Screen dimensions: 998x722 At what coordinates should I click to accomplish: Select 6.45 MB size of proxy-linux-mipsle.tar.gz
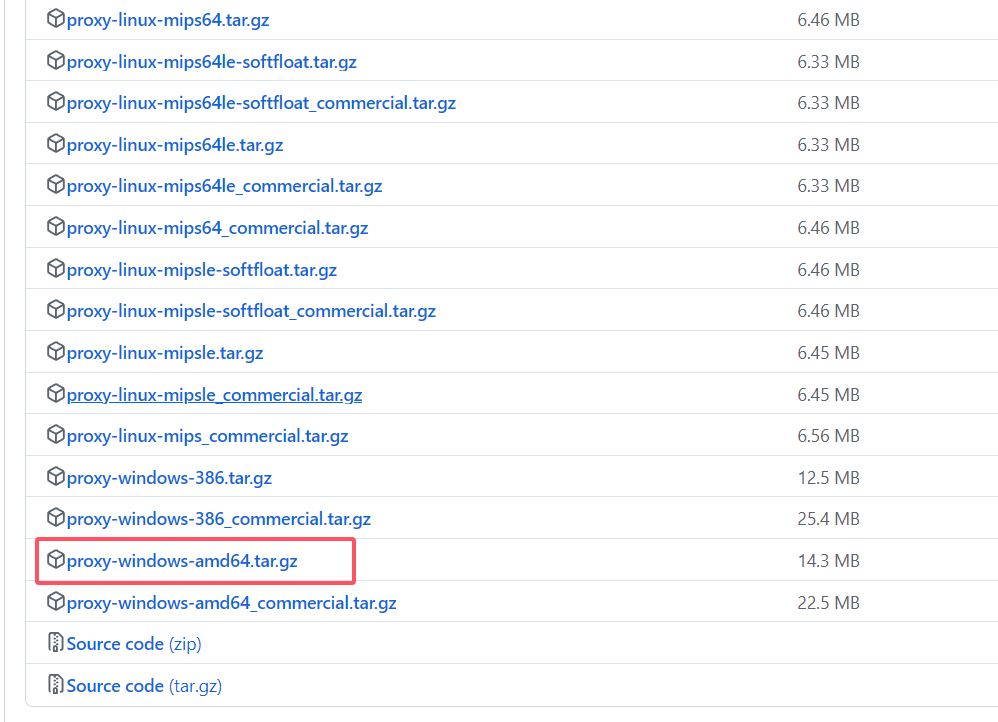(x=829, y=353)
